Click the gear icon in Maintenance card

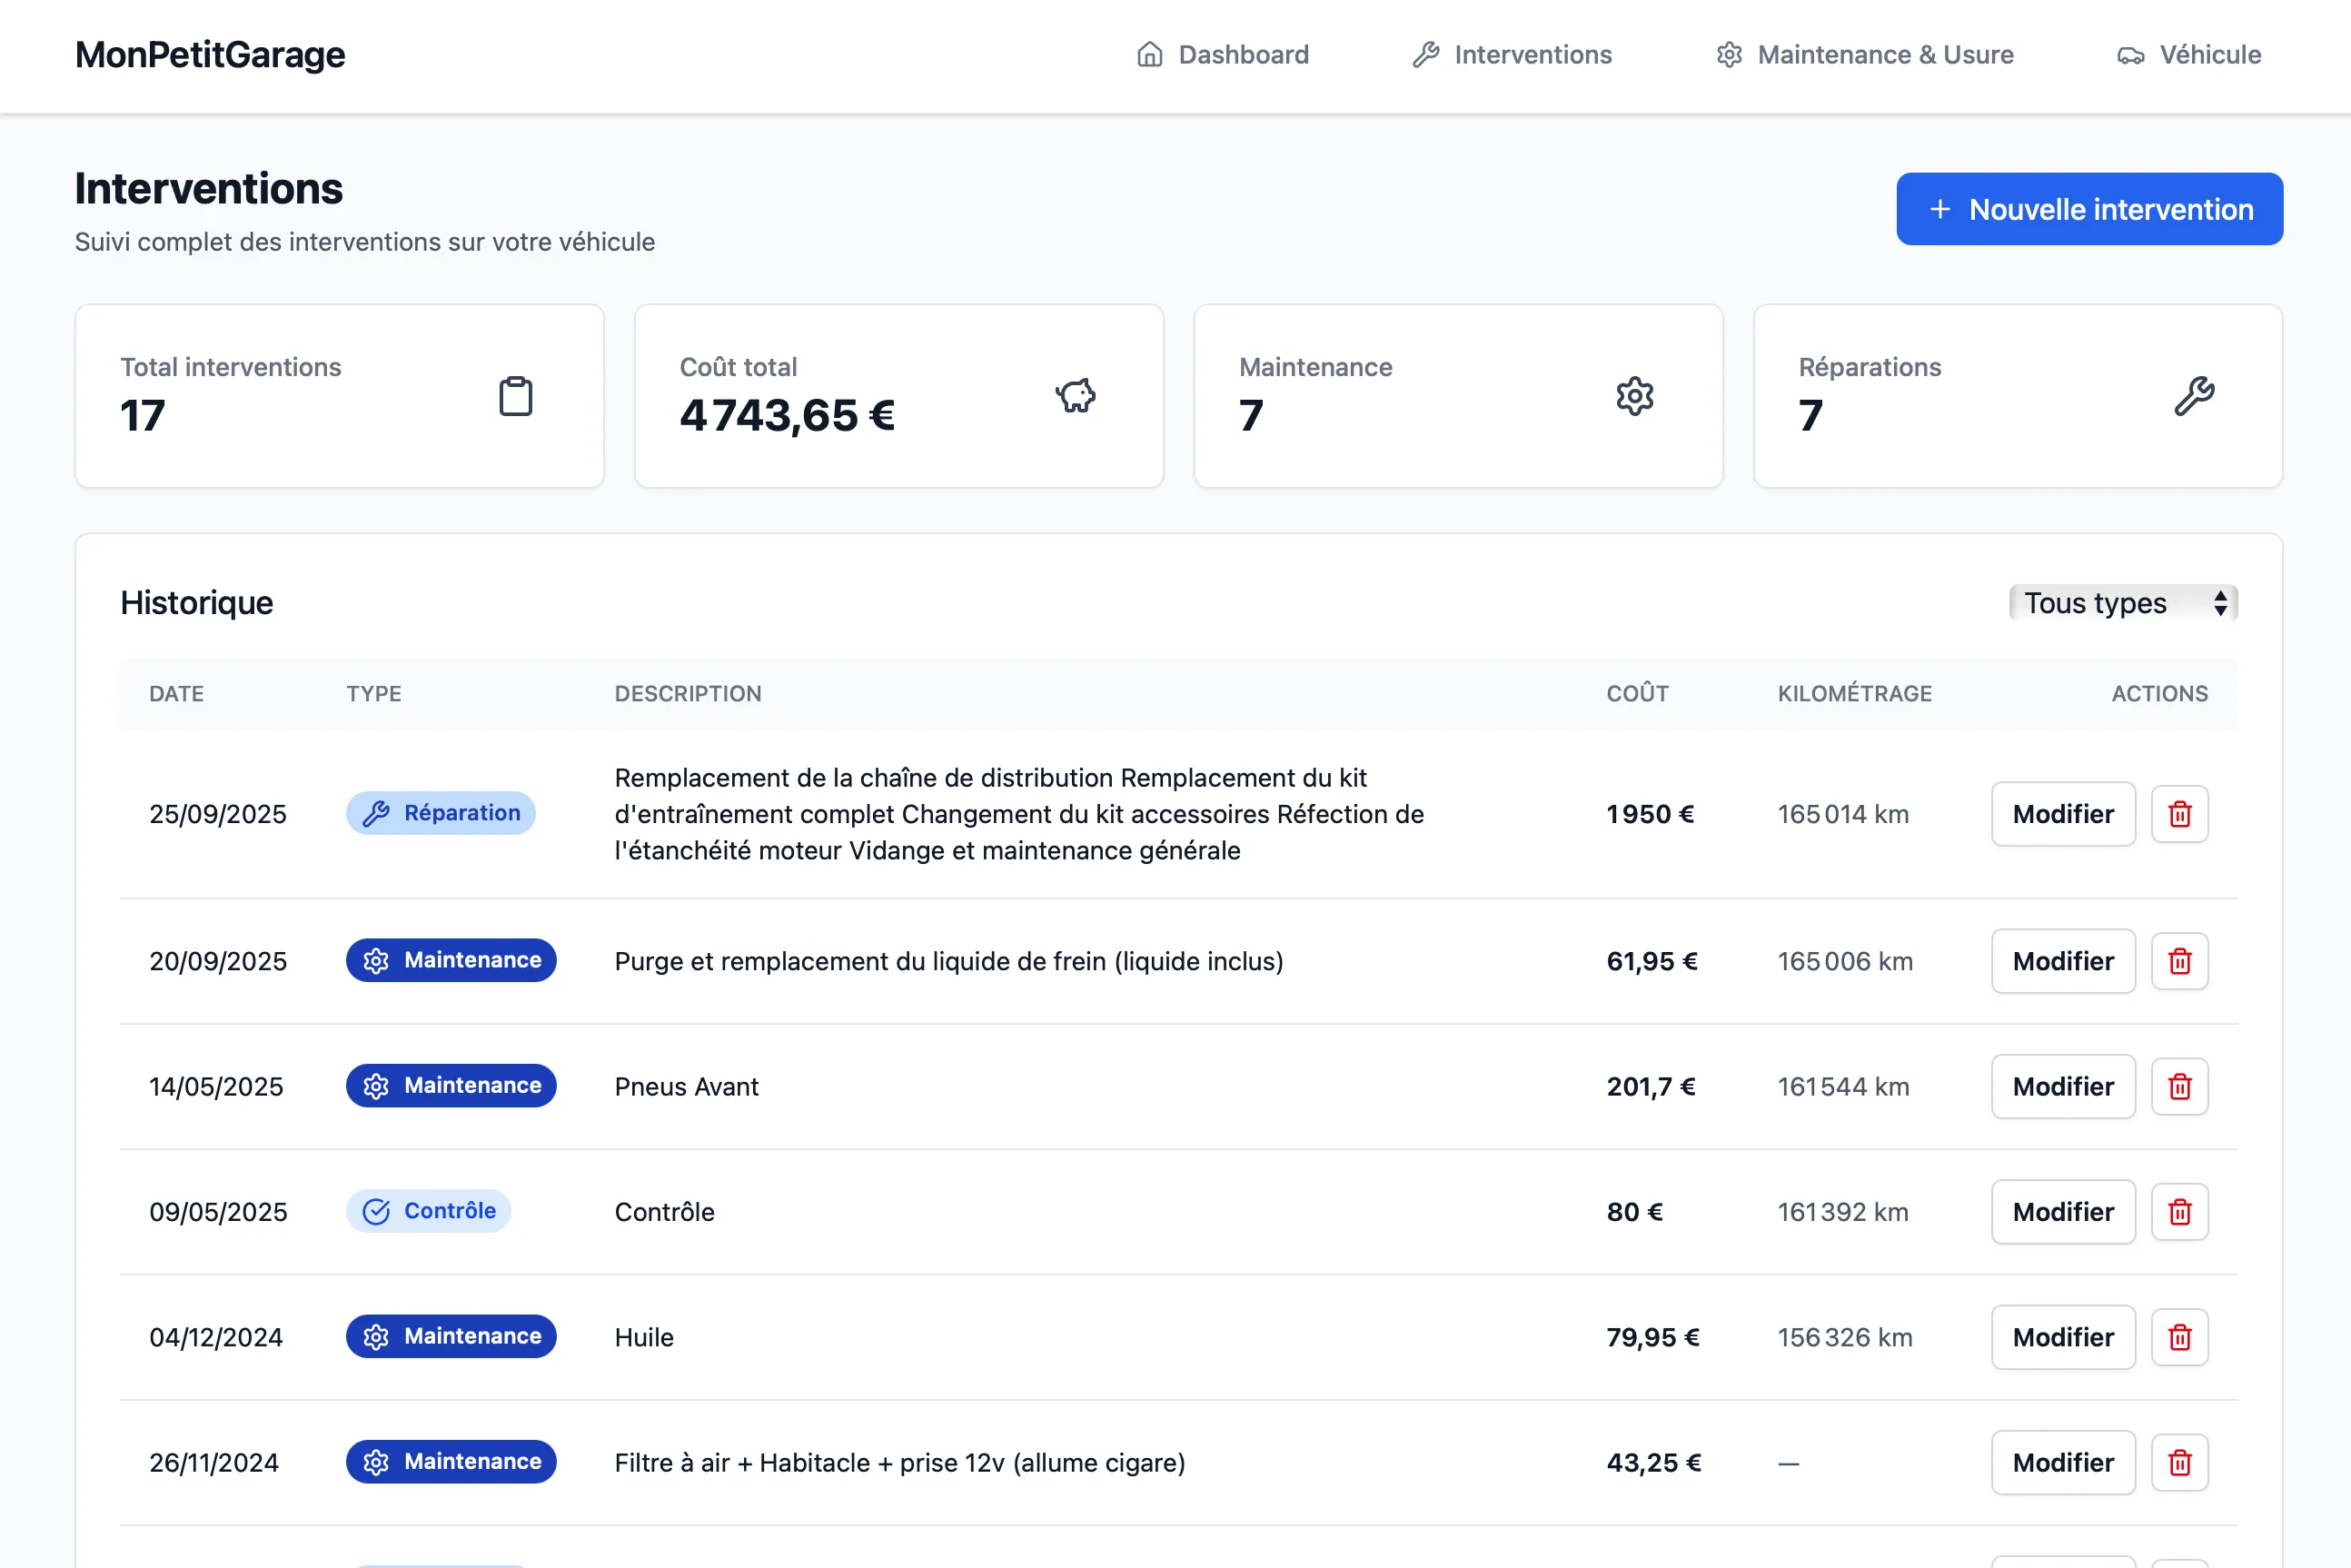click(1634, 396)
